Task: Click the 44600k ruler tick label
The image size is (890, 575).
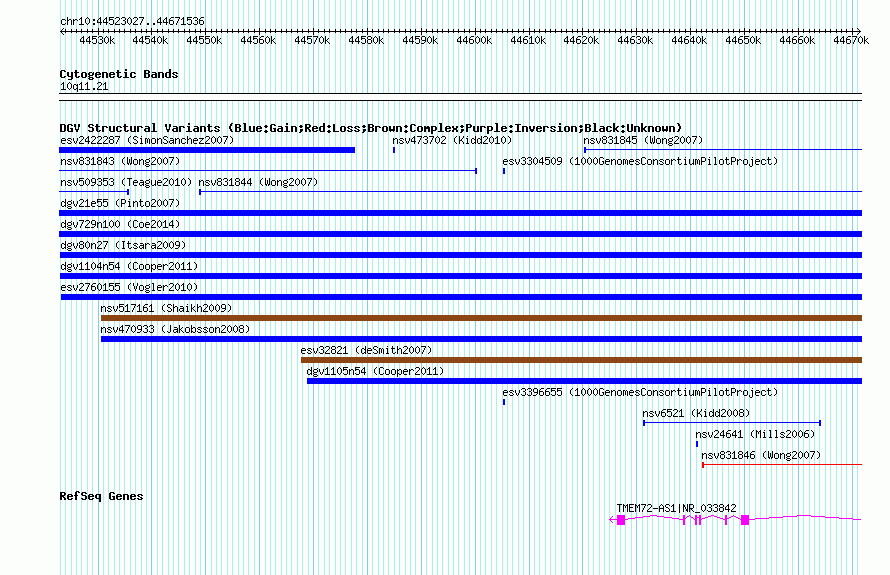Action: coord(474,40)
